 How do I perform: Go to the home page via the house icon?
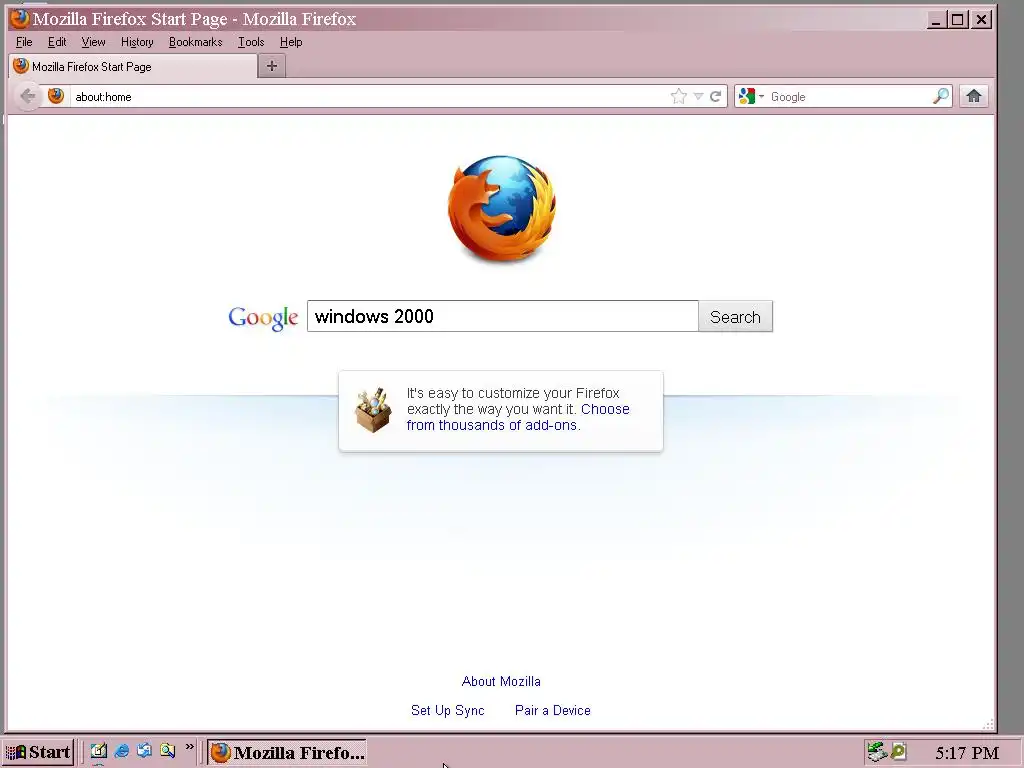tap(974, 96)
